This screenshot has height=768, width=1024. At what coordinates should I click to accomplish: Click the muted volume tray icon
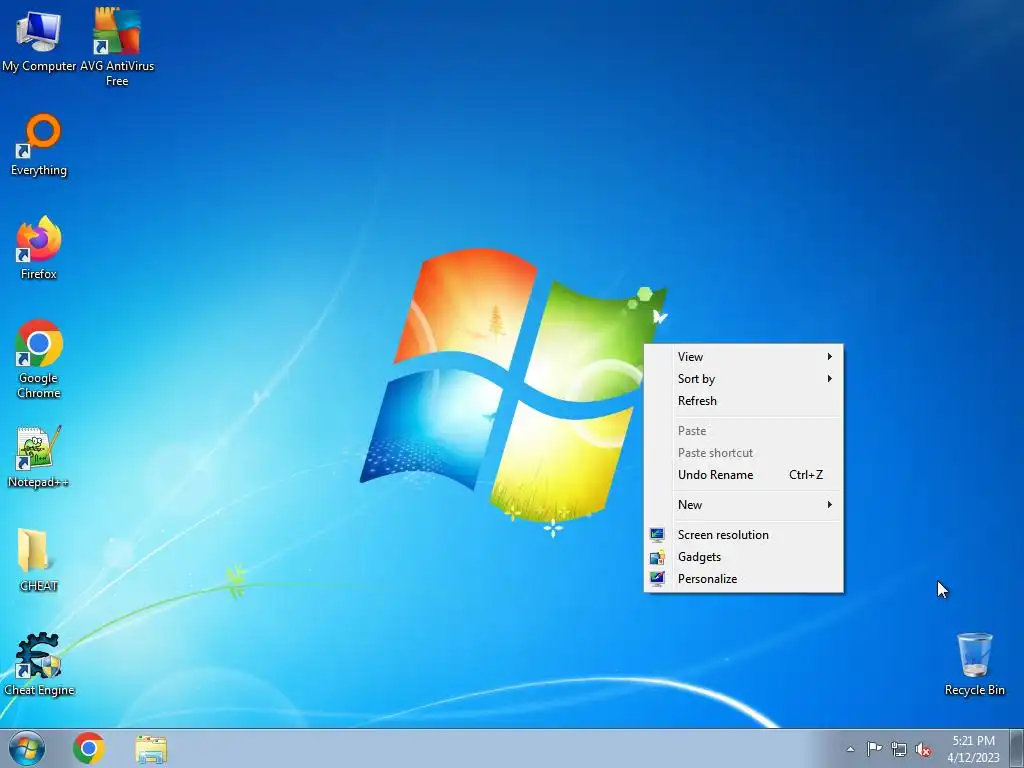click(x=923, y=750)
